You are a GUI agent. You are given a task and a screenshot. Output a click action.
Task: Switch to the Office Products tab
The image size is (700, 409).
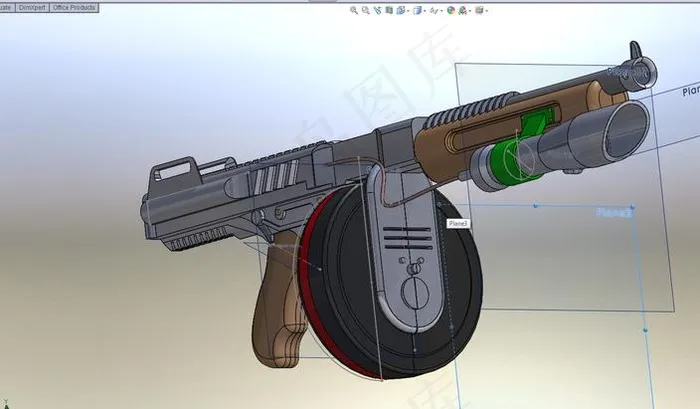tap(74, 8)
